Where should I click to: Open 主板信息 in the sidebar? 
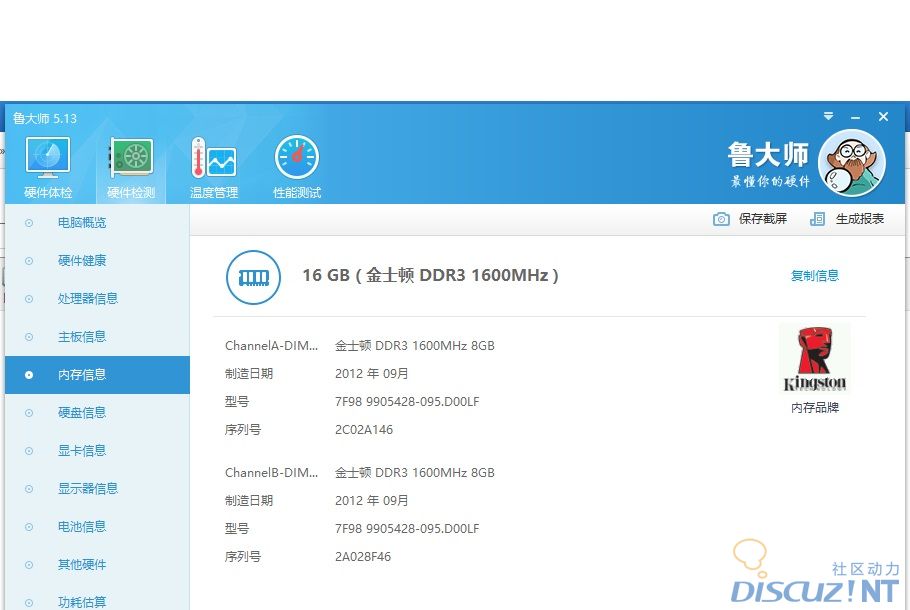(97, 337)
